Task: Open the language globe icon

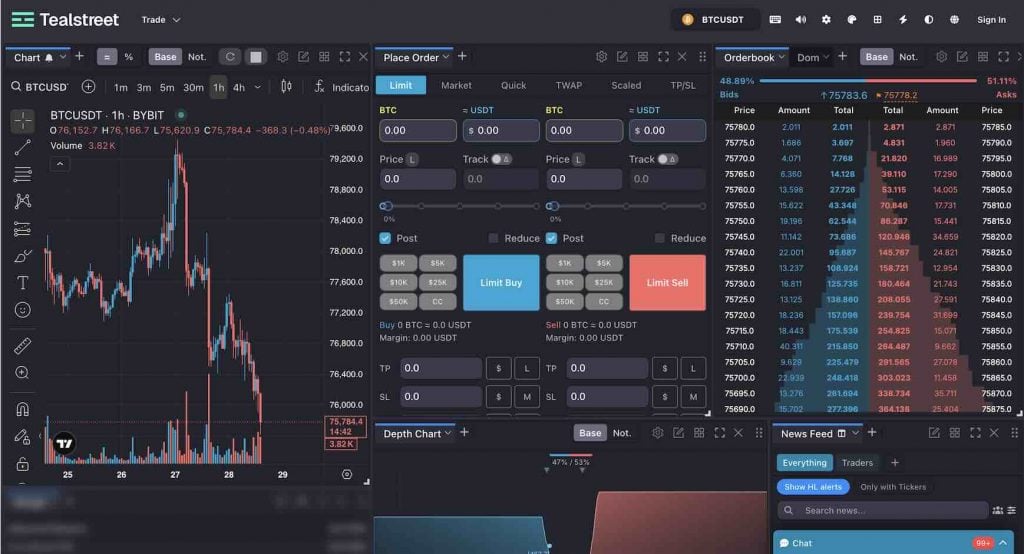Action: pyautogui.click(x=954, y=20)
